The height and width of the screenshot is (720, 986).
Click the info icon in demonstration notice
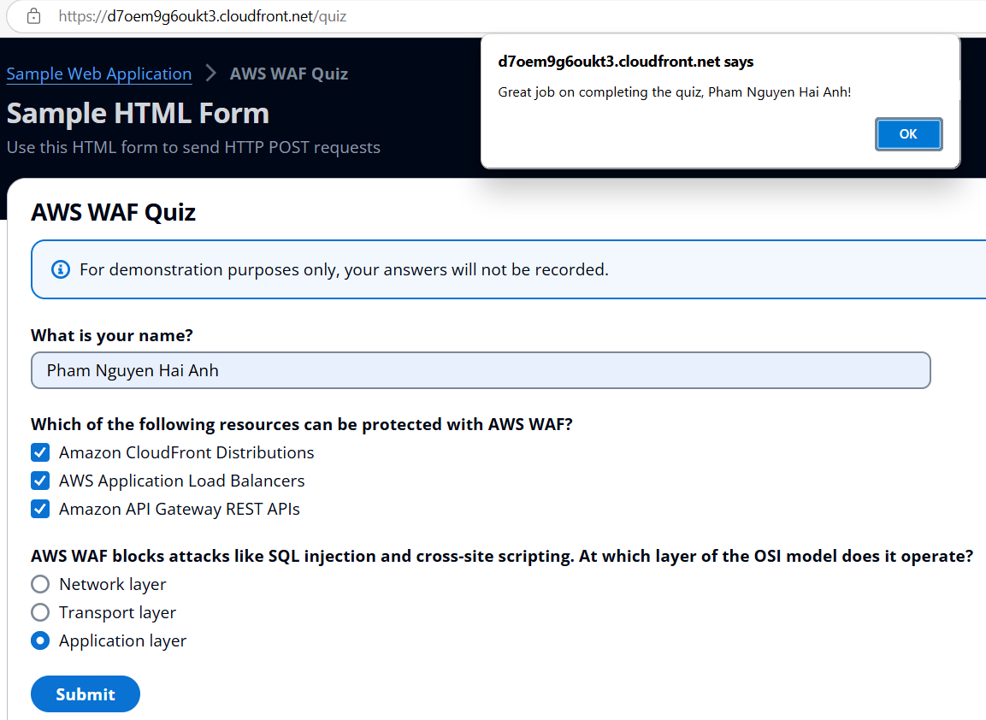(x=61, y=270)
